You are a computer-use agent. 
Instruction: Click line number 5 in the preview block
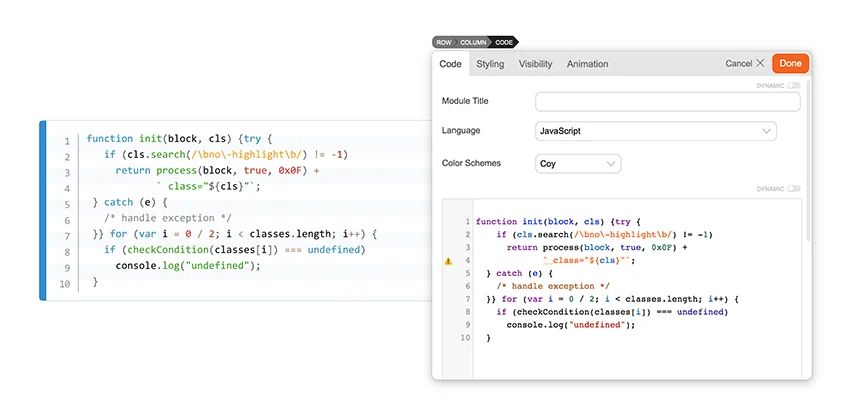pyautogui.click(x=67, y=205)
